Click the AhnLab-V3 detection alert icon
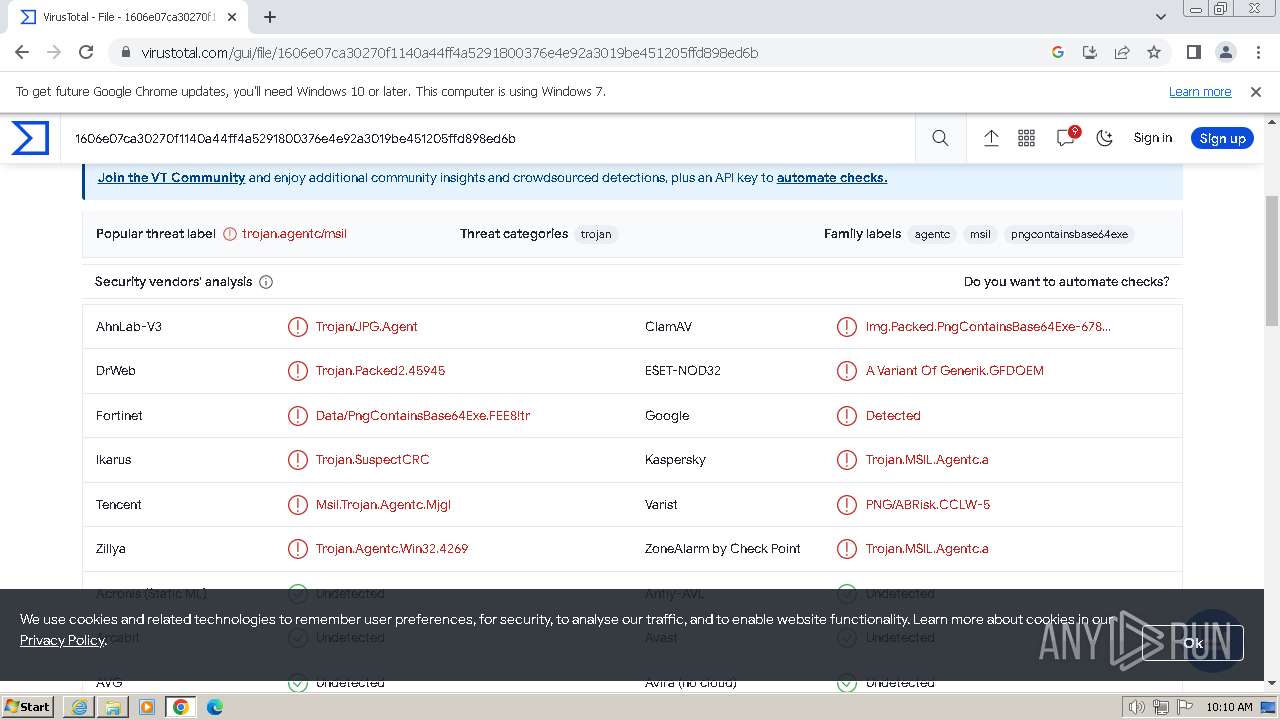1280x720 pixels. click(298, 327)
